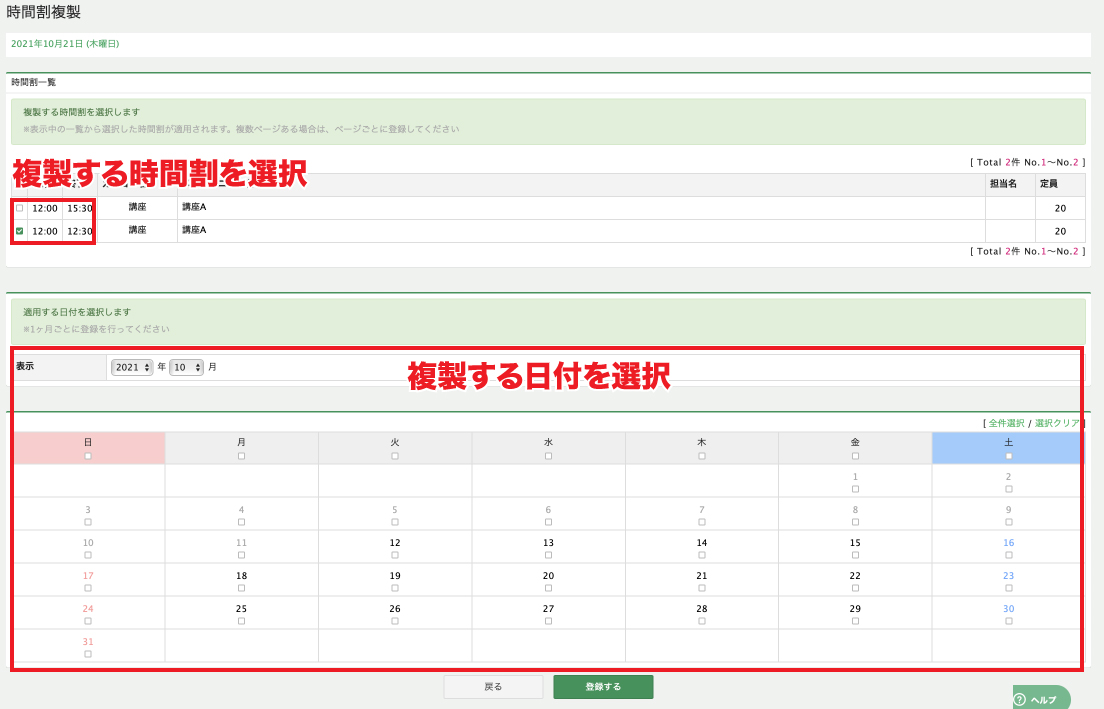Viewport: 1104px width, 709px height.
Task: Click the 全件選択 select-all link
Action: point(1006,423)
